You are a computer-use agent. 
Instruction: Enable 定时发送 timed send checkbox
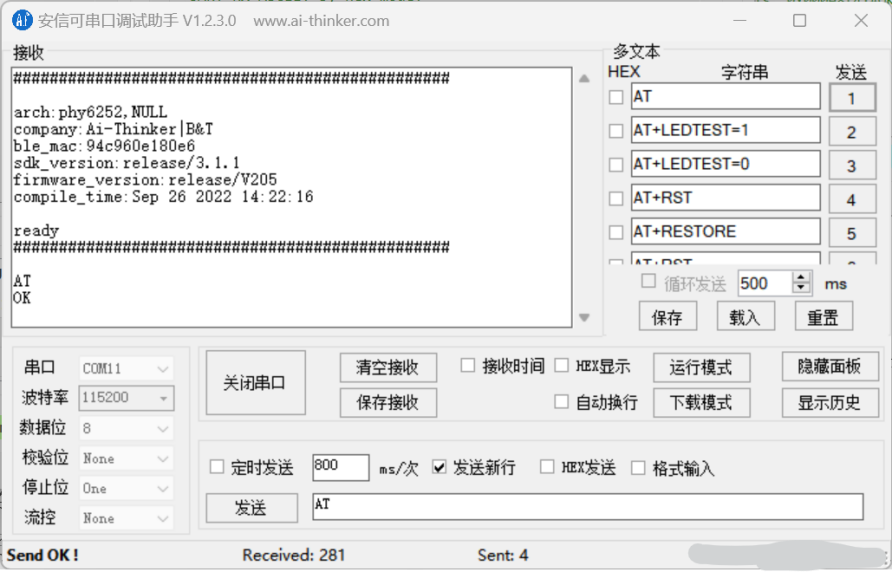tap(217, 467)
